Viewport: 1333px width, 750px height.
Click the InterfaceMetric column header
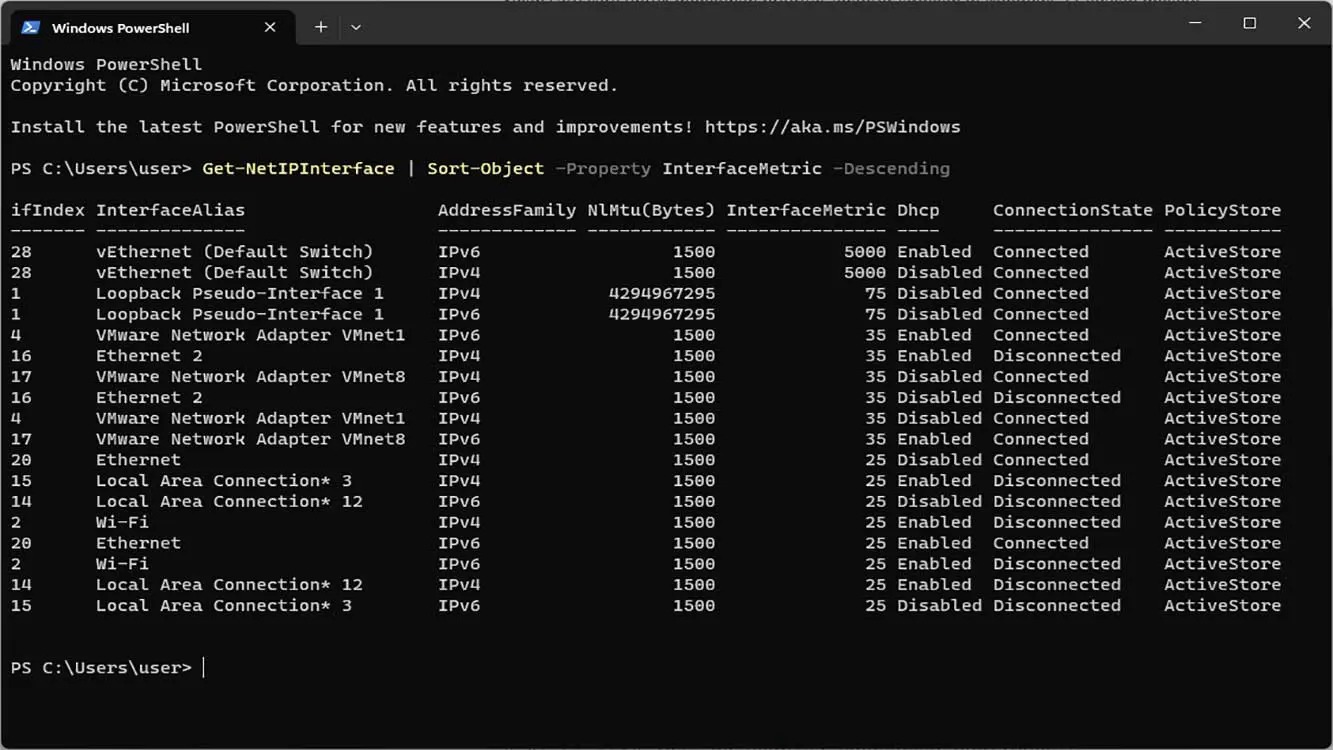[x=806, y=210]
